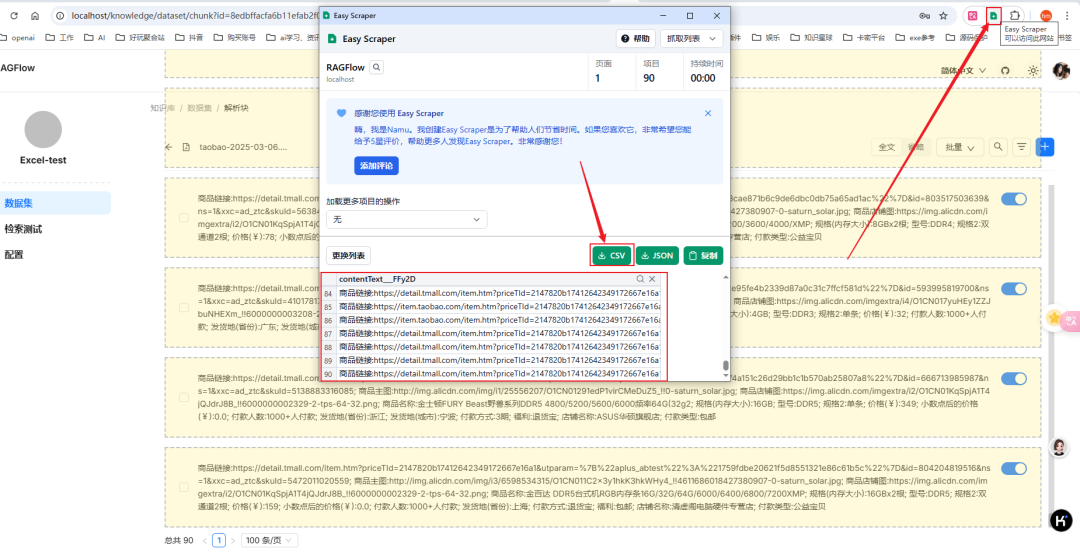Screen dimensions: 1080x559
Task: Click the 复制 copy button
Action: coord(703,255)
